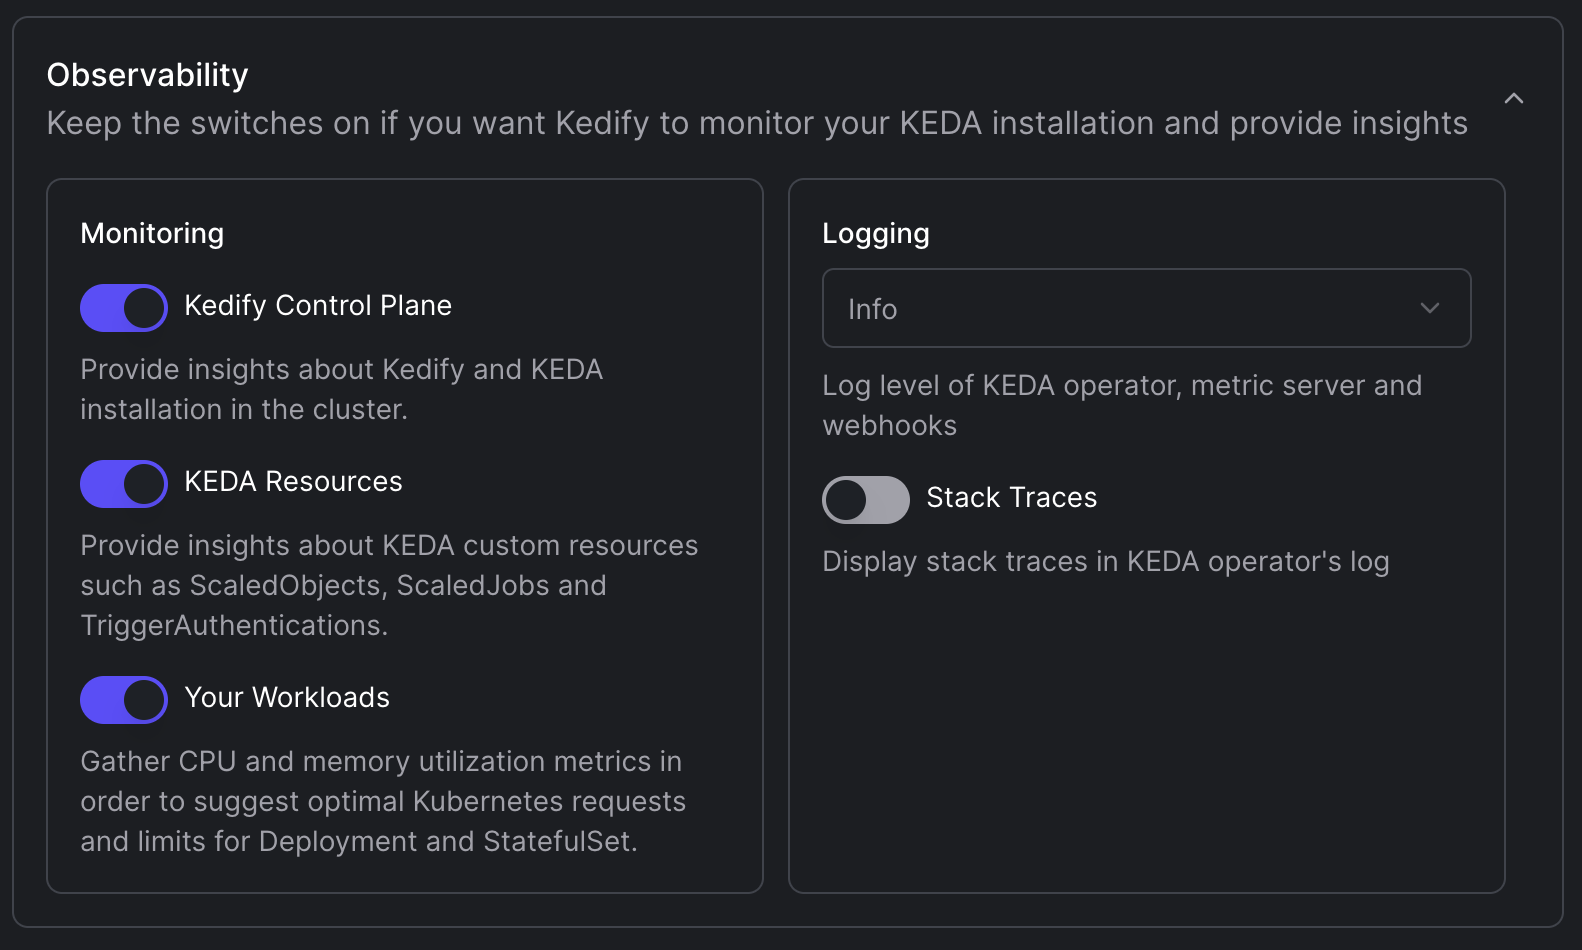
Task: Toggle off Your Workloads monitoring switch
Action: (x=124, y=699)
